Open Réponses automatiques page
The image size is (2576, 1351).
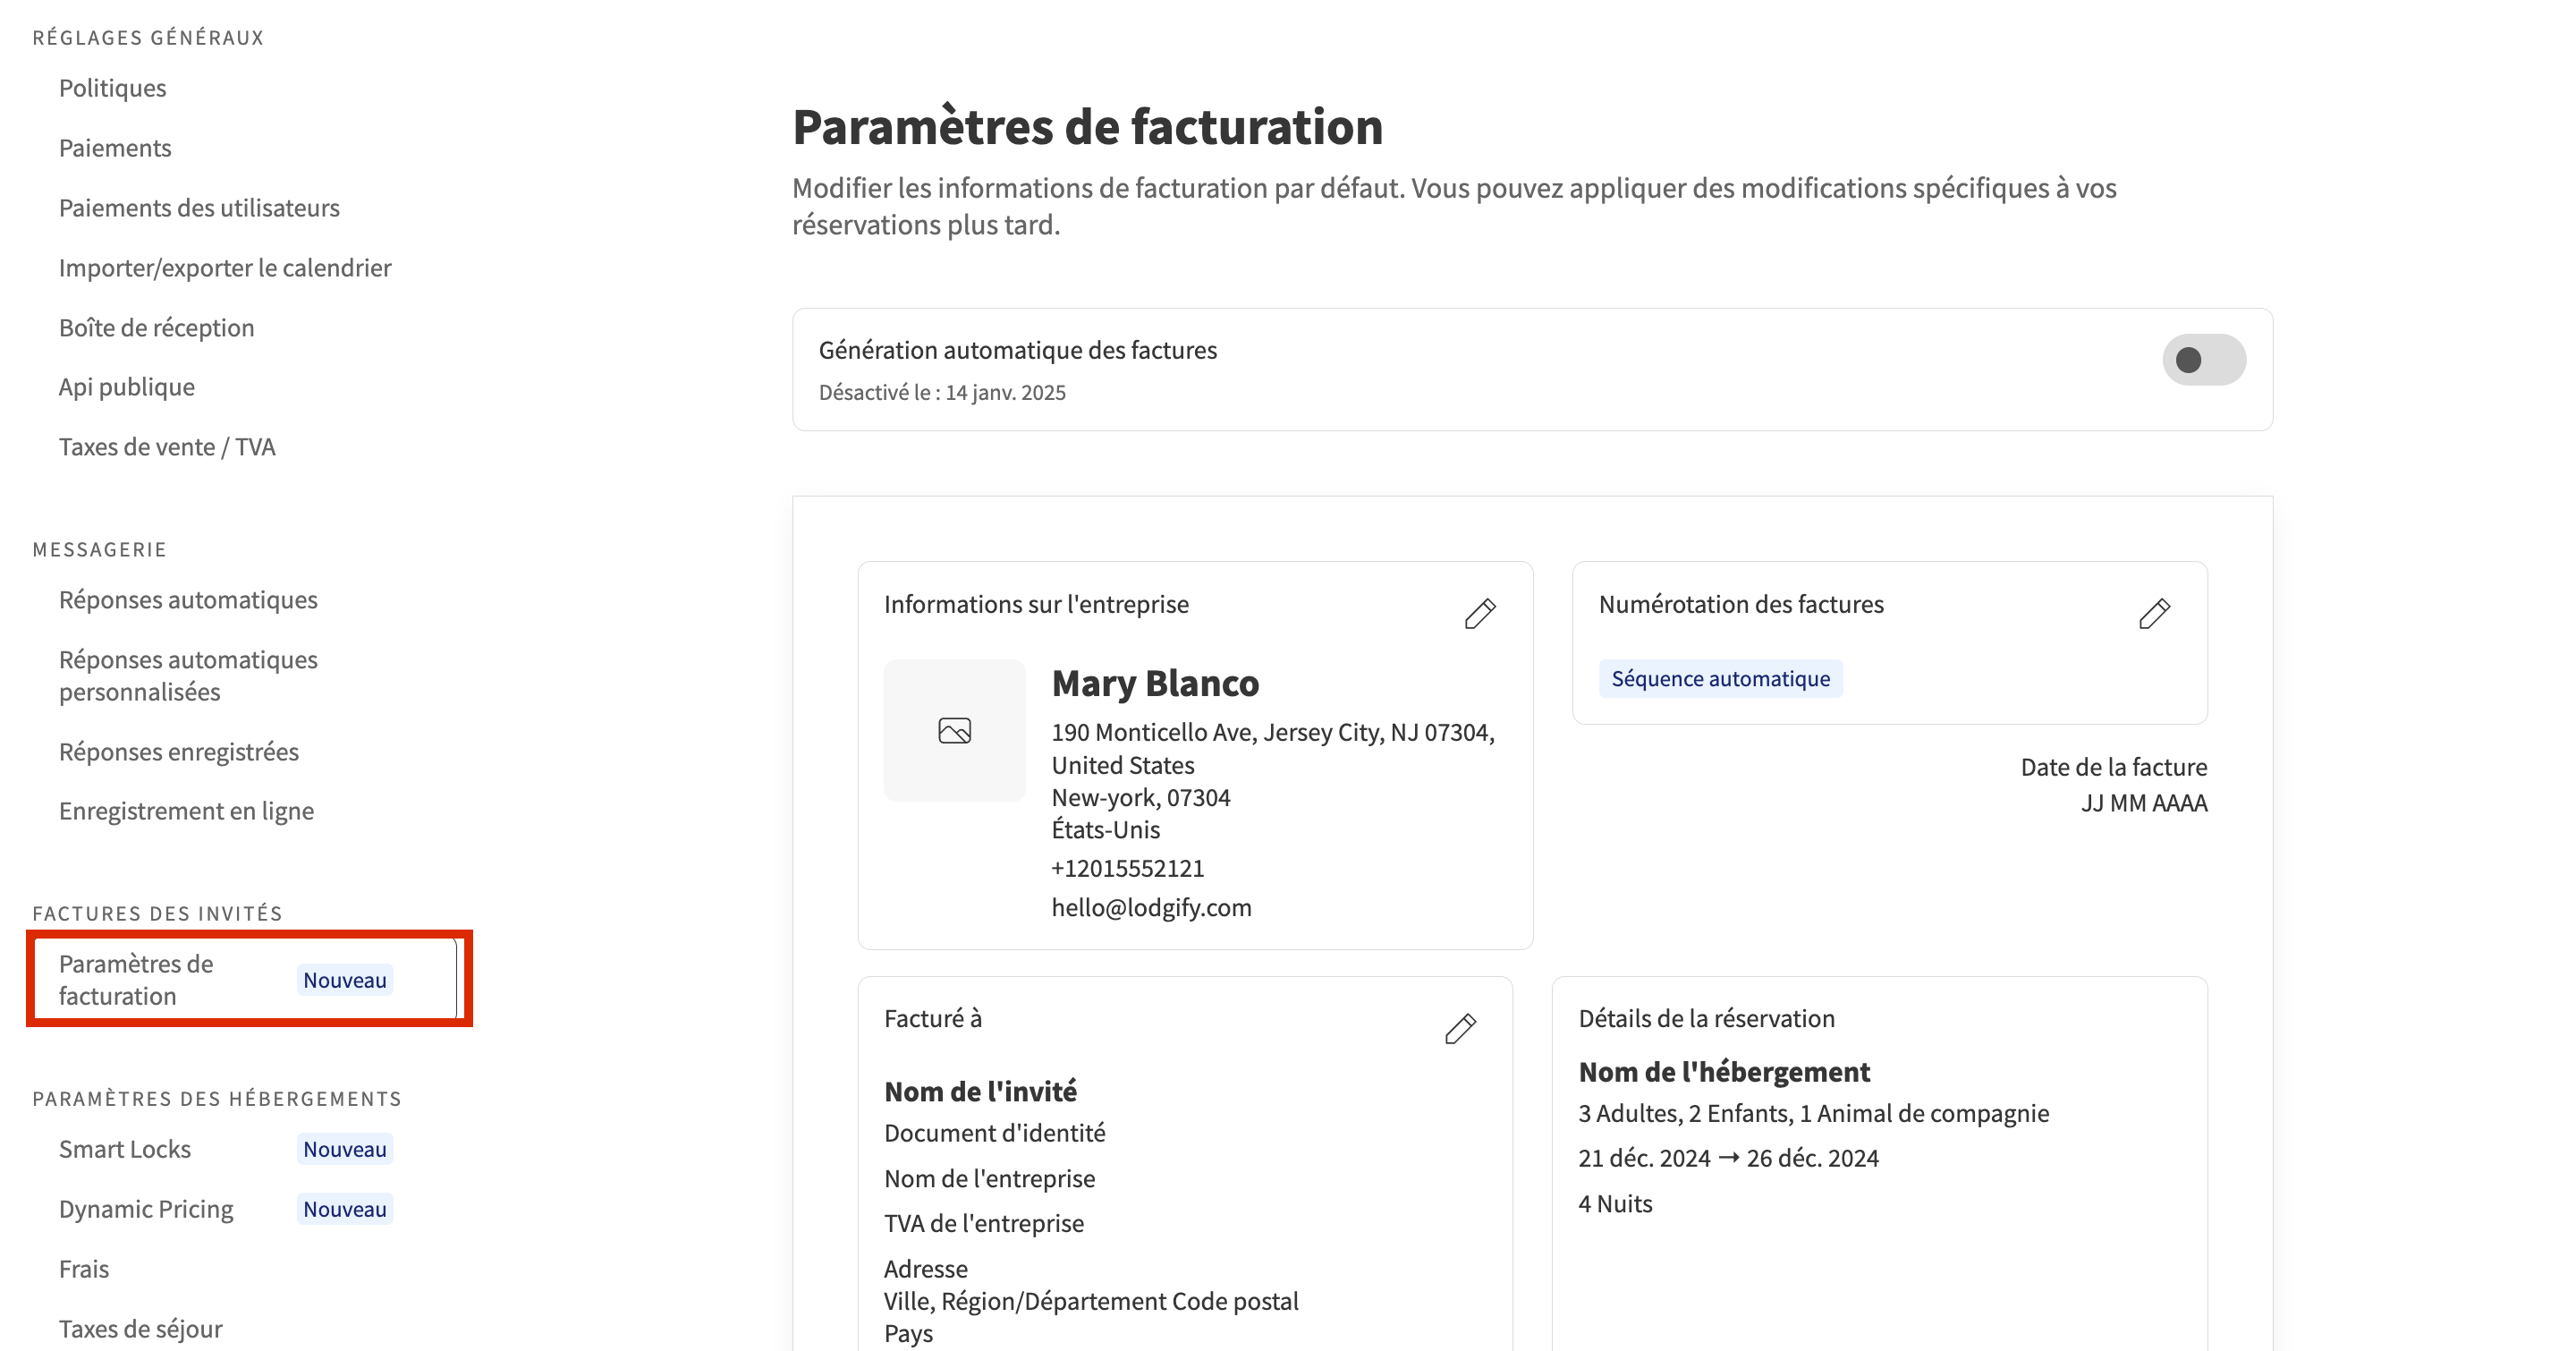click(188, 600)
